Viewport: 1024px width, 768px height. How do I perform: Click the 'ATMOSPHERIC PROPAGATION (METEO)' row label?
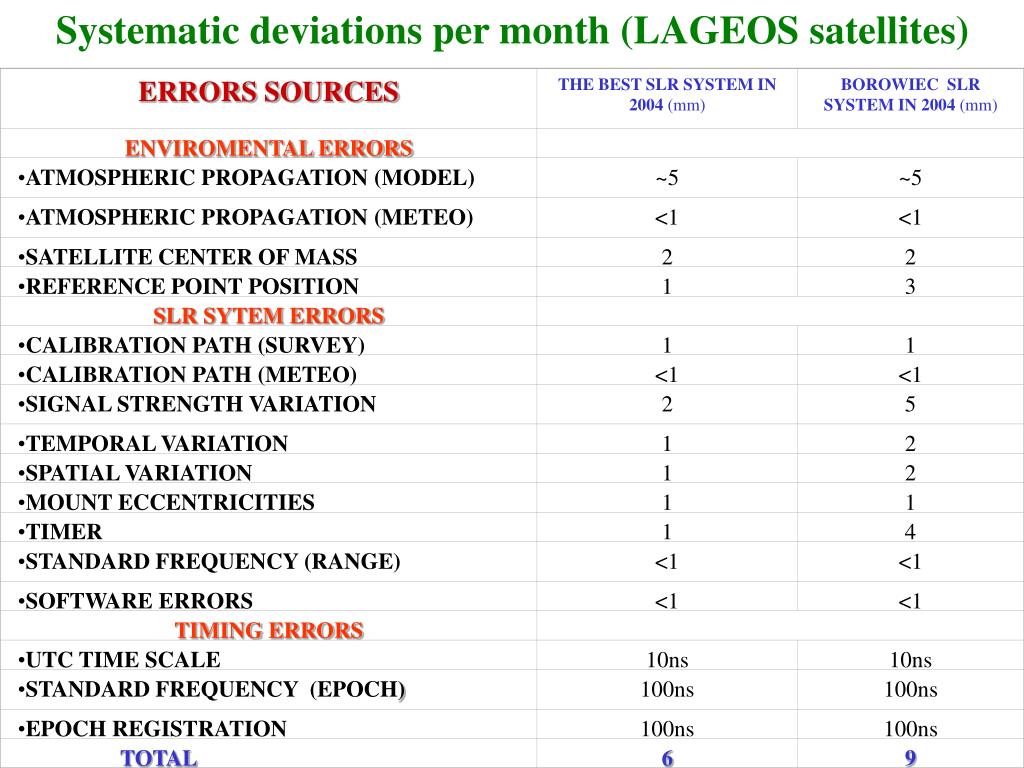click(x=246, y=217)
